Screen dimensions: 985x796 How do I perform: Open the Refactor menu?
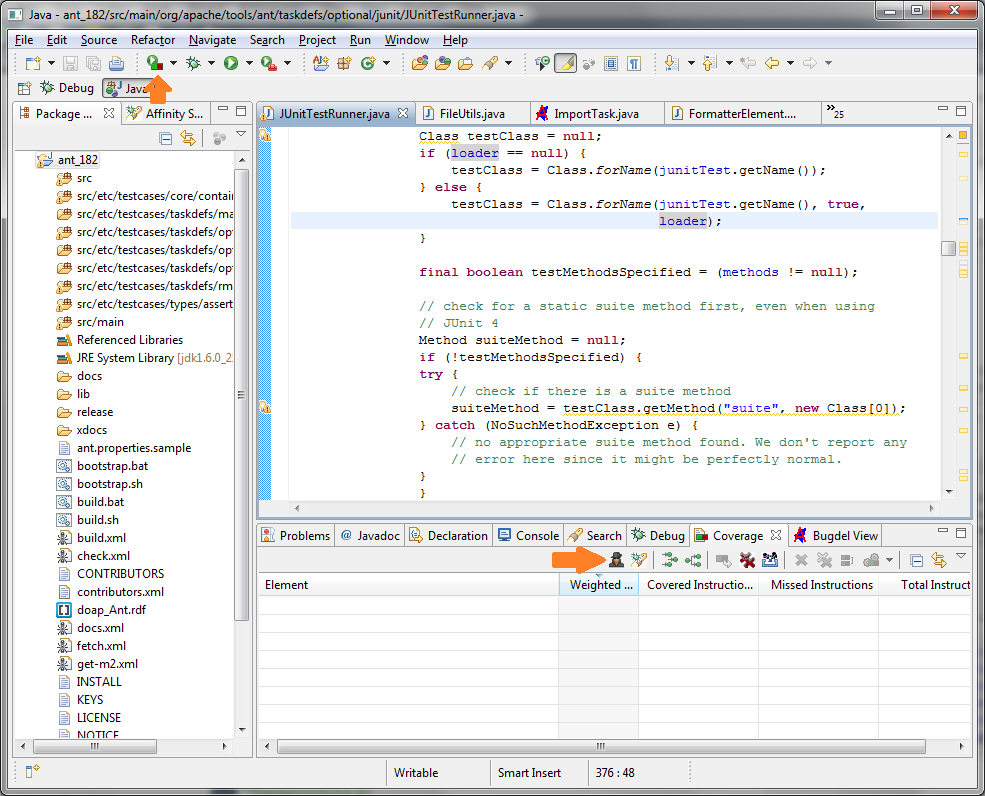click(153, 40)
